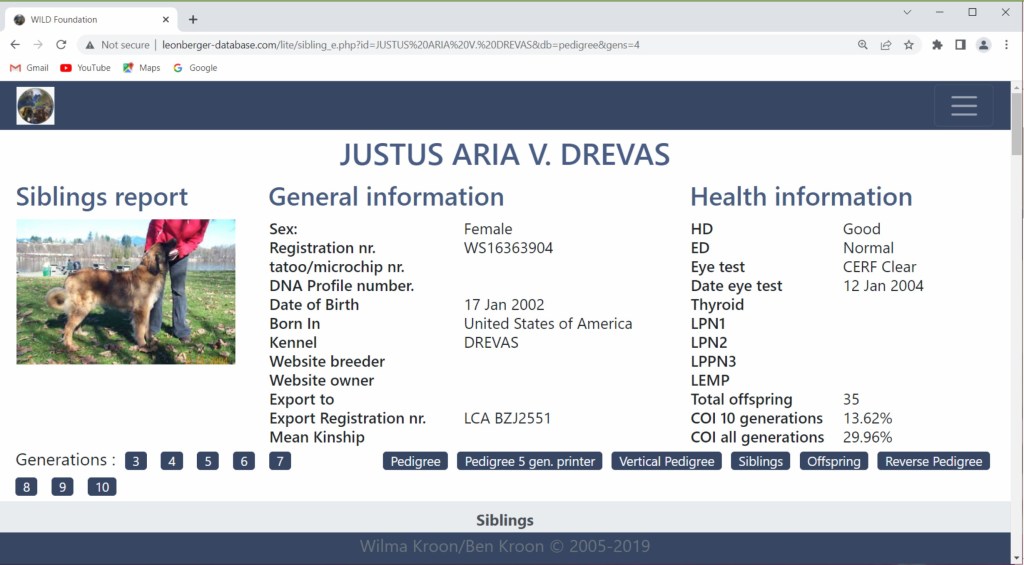1024x565 pixels.
Task: View the Offspring list
Action: 834,461
